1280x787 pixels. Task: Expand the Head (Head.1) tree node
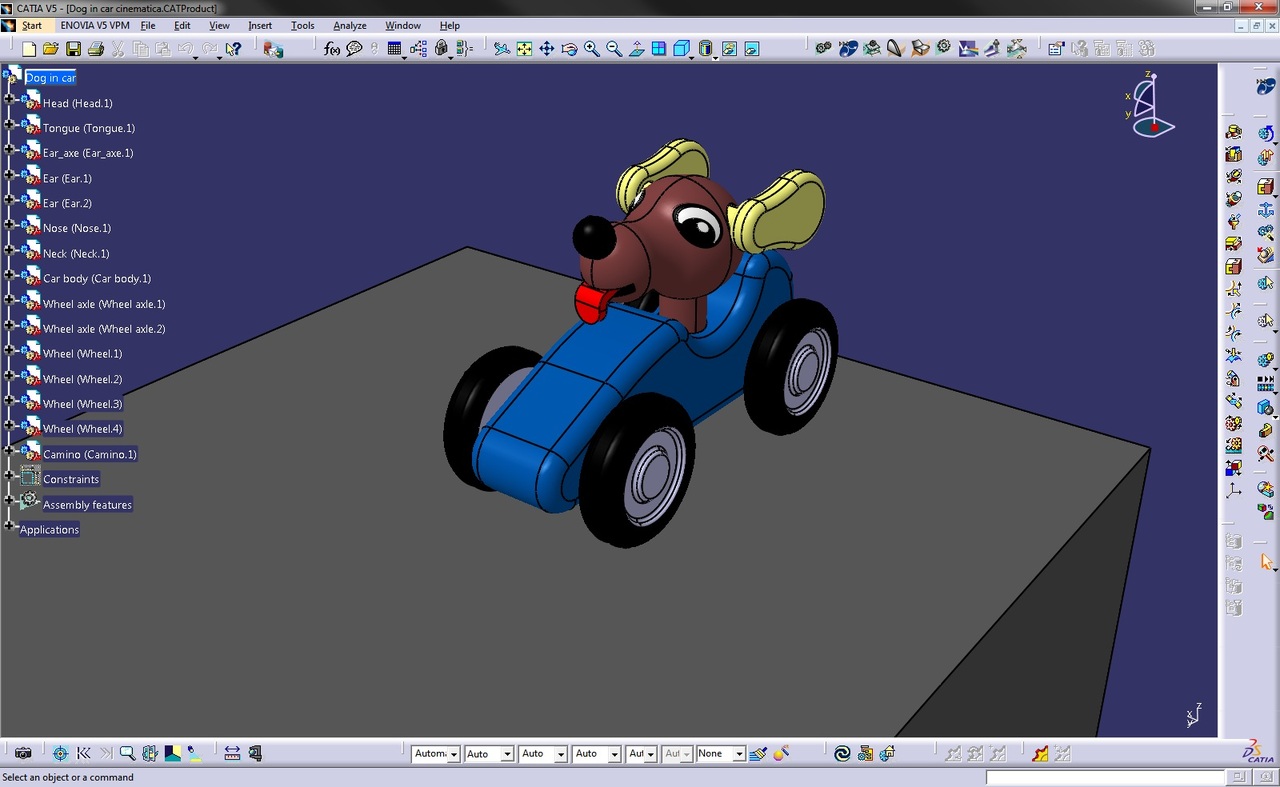[x=9, y=98]
